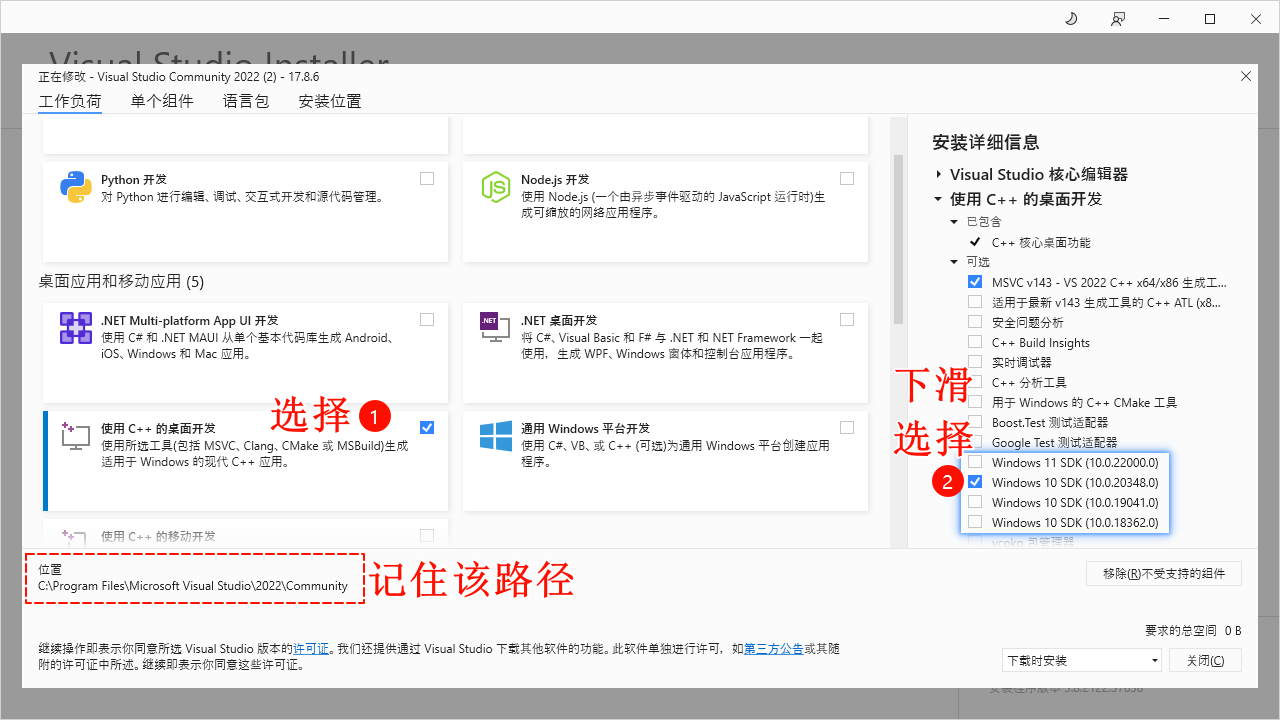
Task: Uncheck the MSVC v143 component
Action: pyautogui.click(x=975, y=281)
